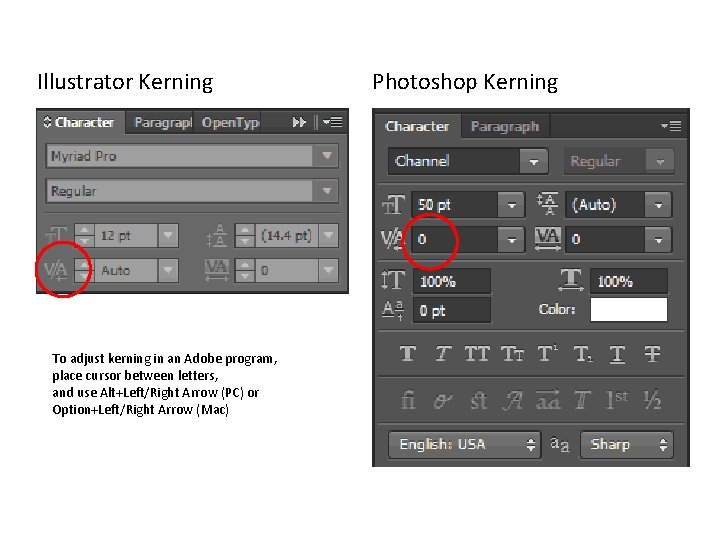The height and width of the screenshot is (540, 720).
Task: Click the Photoshop tracking VA icon
Action: 548,239
